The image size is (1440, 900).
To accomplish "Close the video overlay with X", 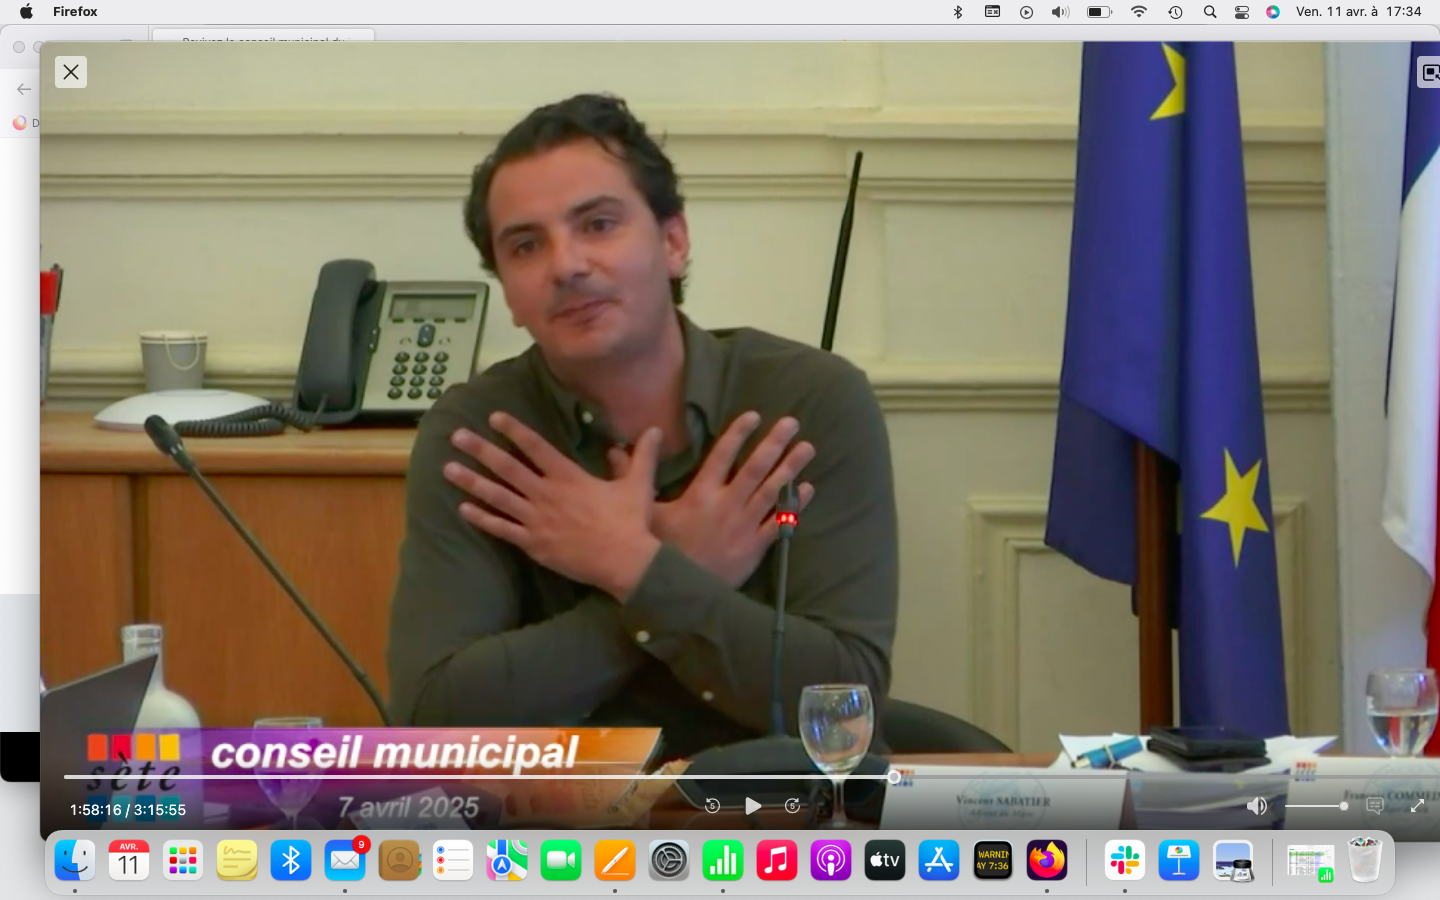I will click(x=71, y=72).
